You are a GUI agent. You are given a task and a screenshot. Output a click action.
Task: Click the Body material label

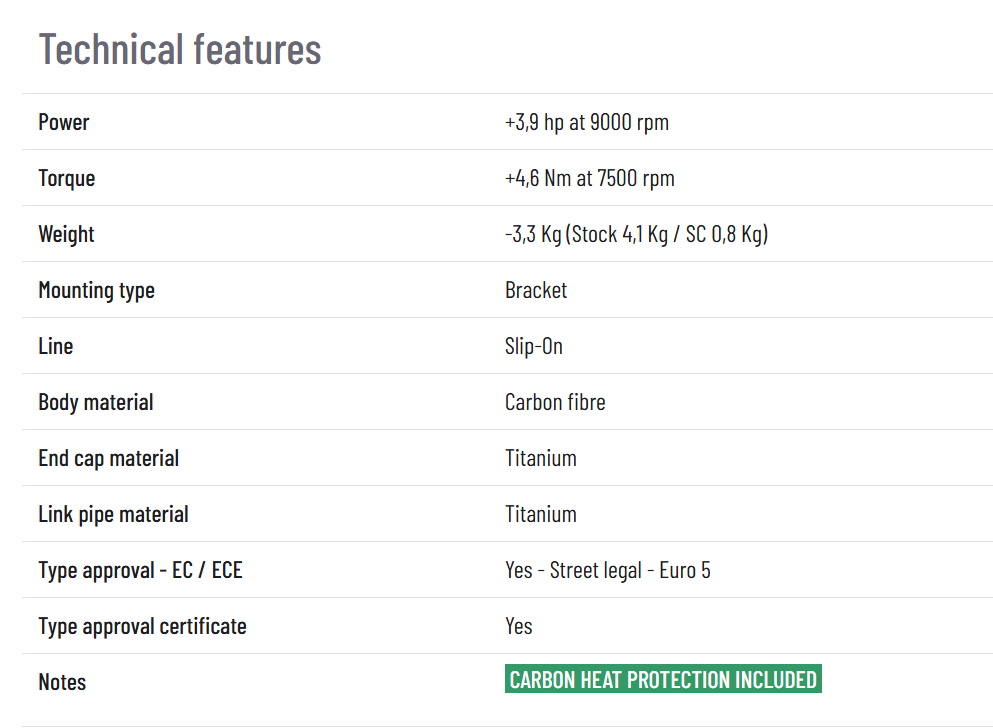tap(96, 402)
